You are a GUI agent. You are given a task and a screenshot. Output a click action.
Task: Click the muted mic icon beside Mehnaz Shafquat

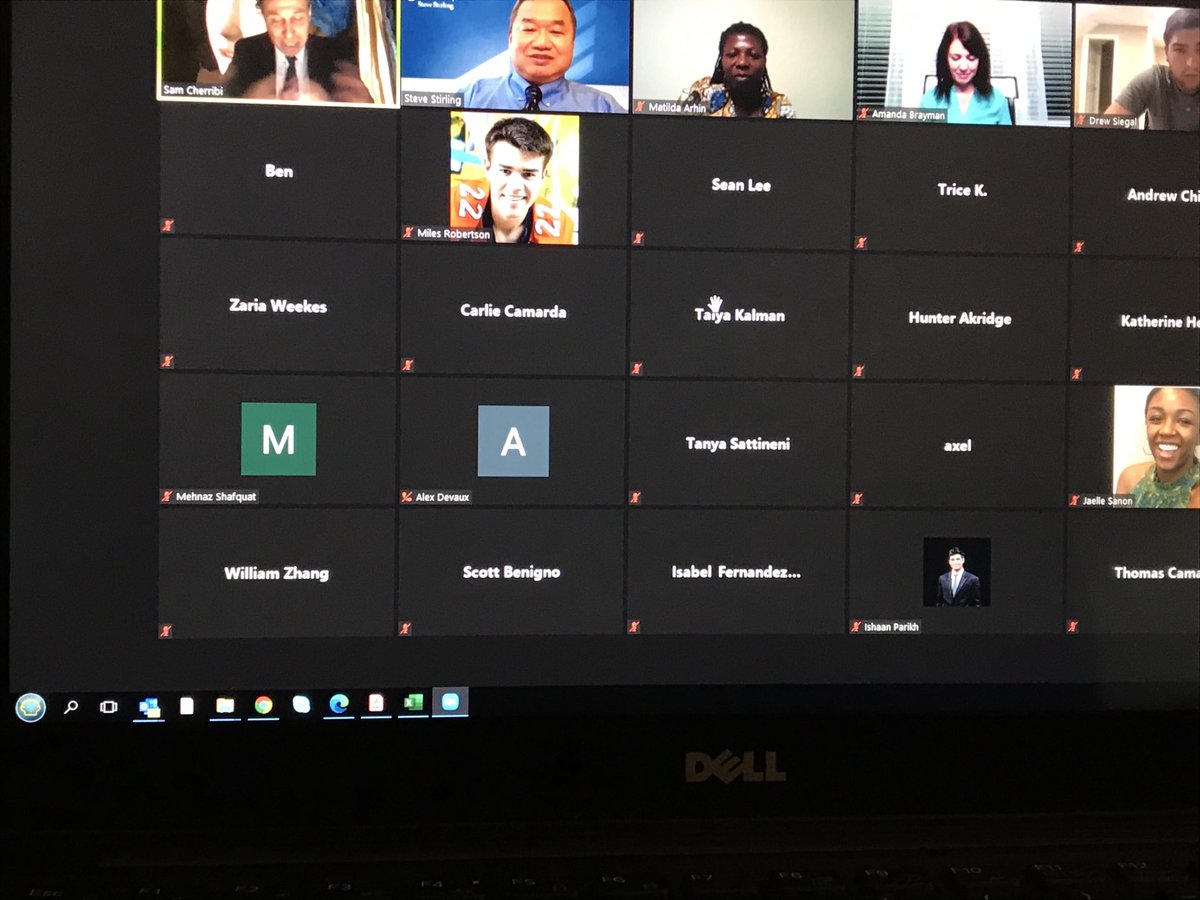[167, 496]
